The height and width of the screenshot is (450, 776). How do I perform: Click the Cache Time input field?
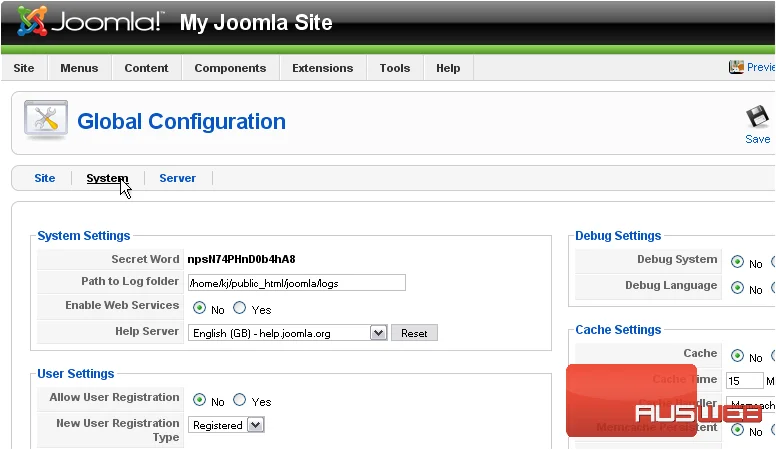click(x=745, y=380)
